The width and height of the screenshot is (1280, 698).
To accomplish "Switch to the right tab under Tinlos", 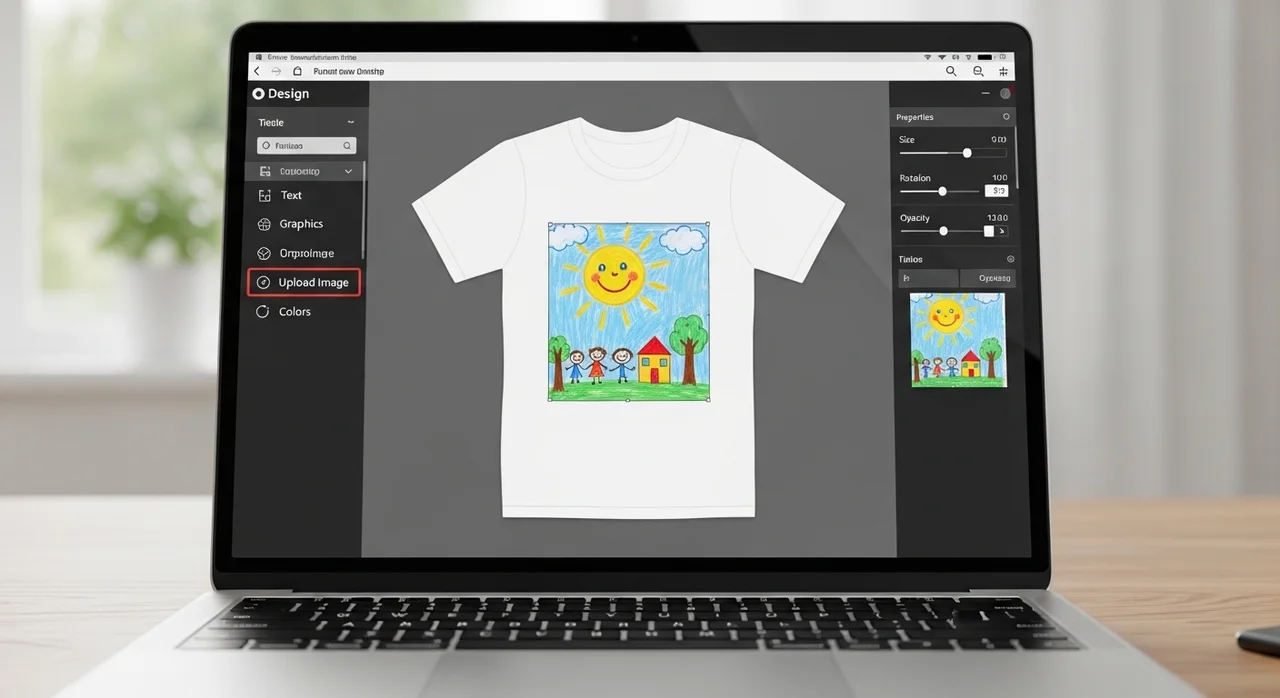I will (986, 279).
